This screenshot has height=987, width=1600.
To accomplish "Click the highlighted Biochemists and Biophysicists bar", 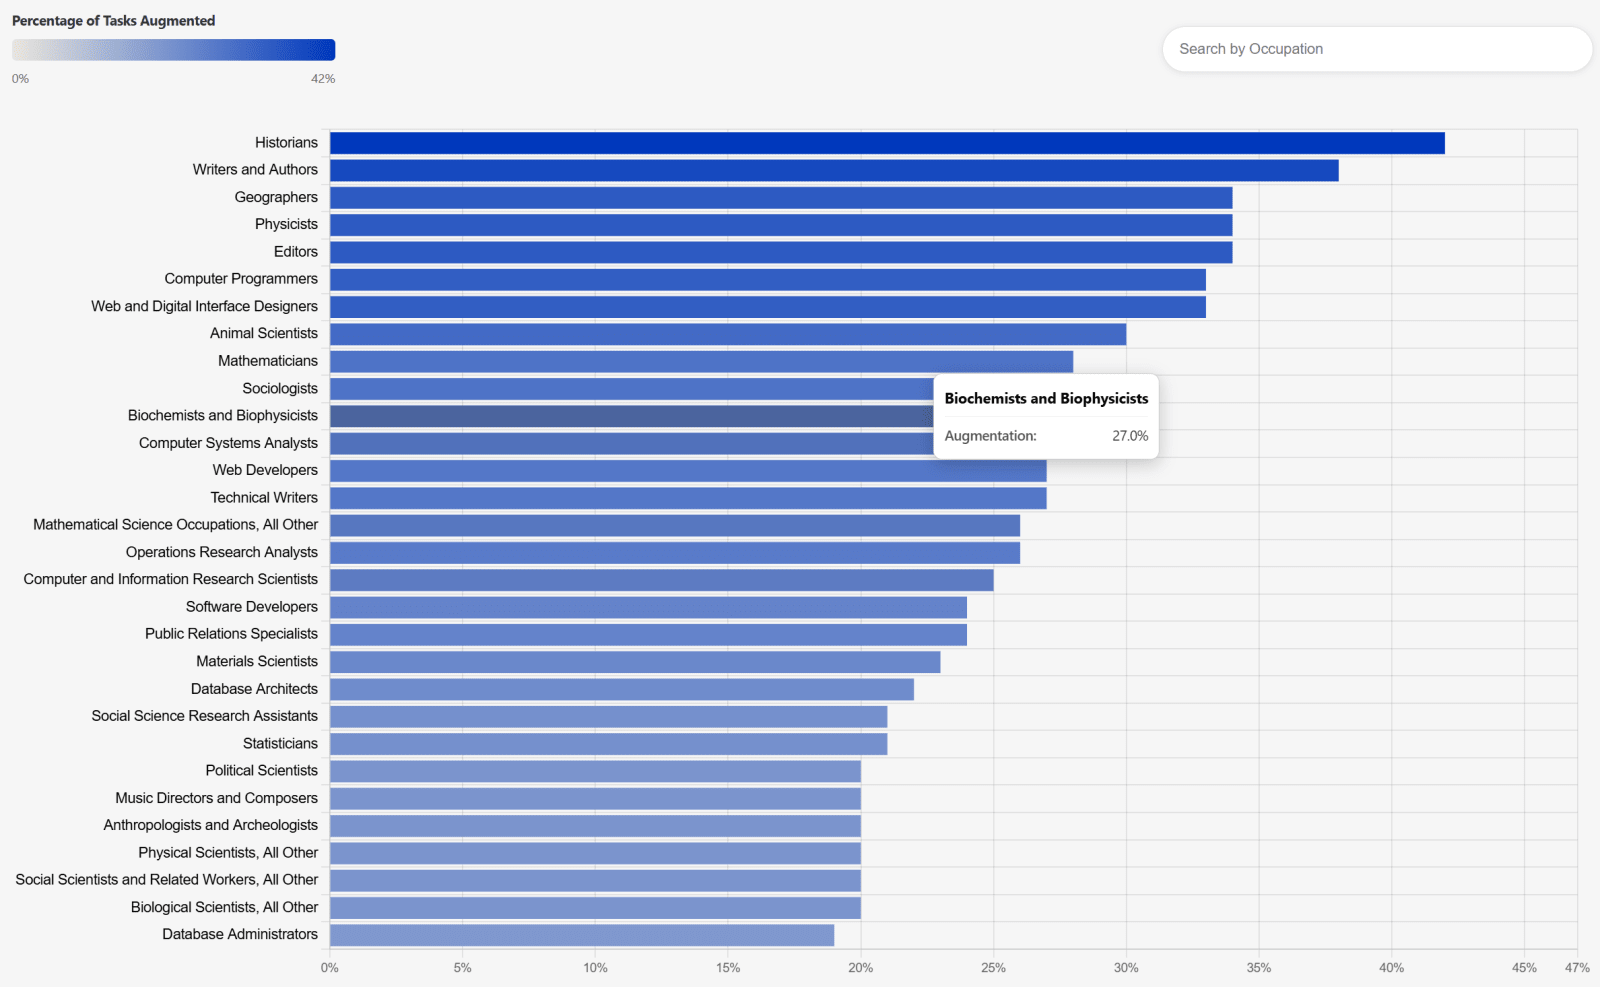I will (630, 416).
